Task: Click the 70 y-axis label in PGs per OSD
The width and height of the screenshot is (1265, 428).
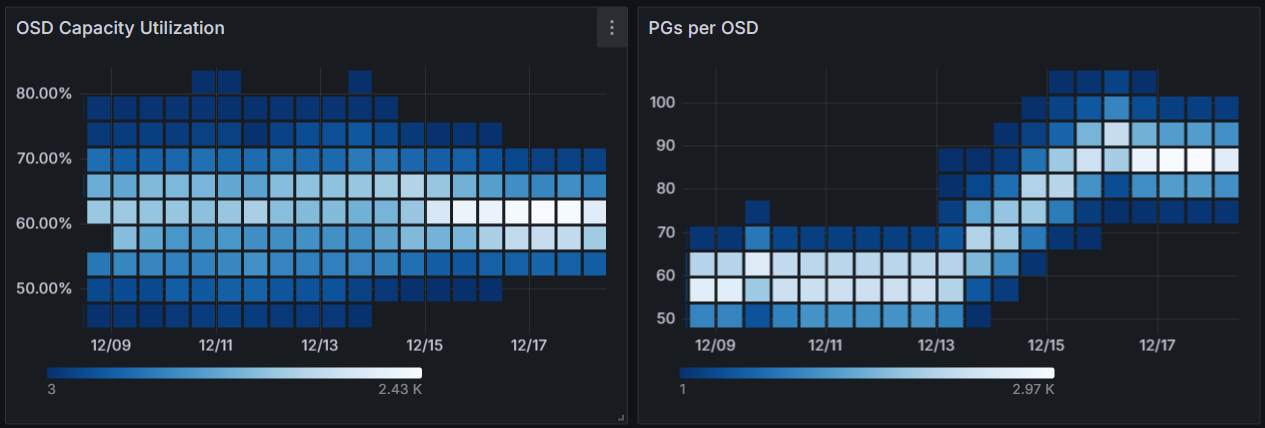Action: 667,232
